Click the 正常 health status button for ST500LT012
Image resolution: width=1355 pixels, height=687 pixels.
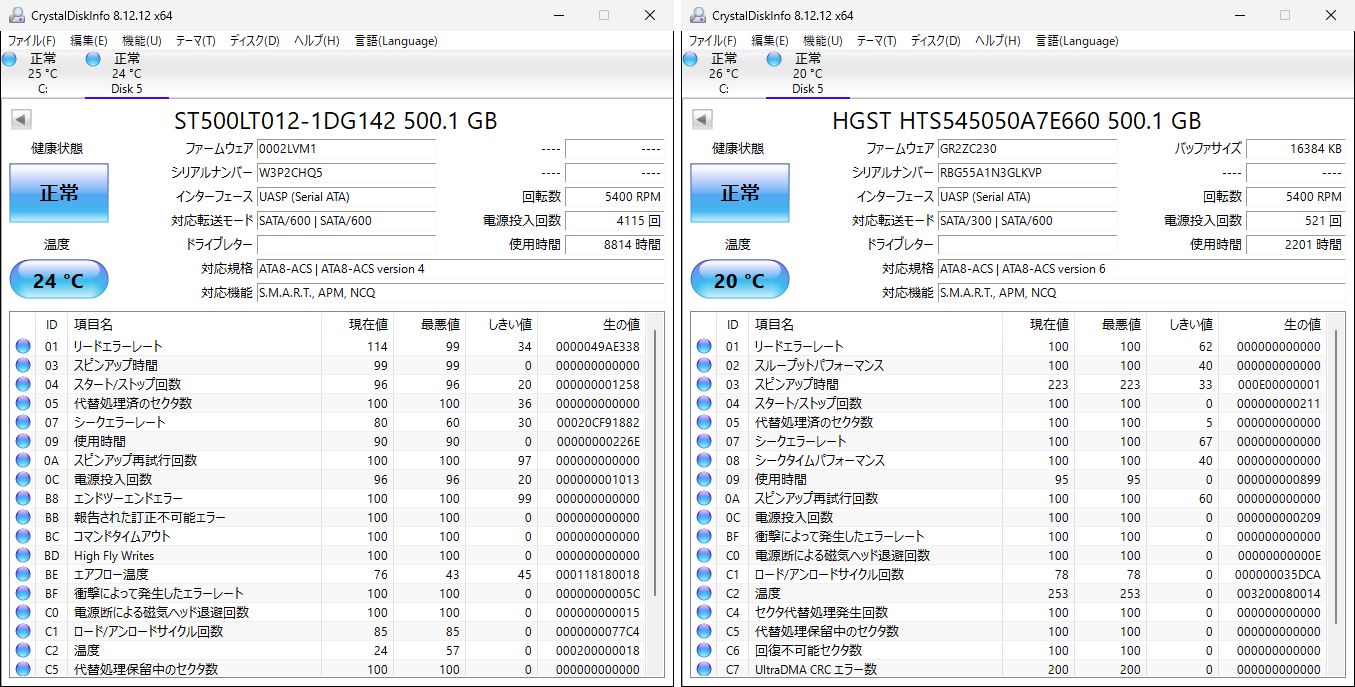58,193
